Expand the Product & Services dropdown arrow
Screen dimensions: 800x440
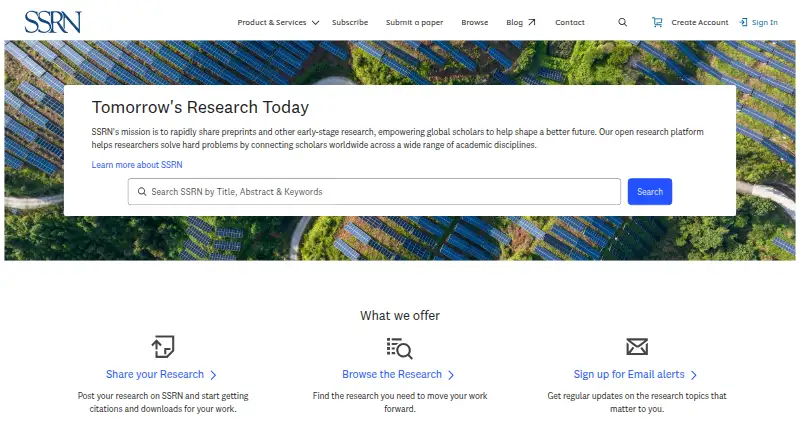315,22
